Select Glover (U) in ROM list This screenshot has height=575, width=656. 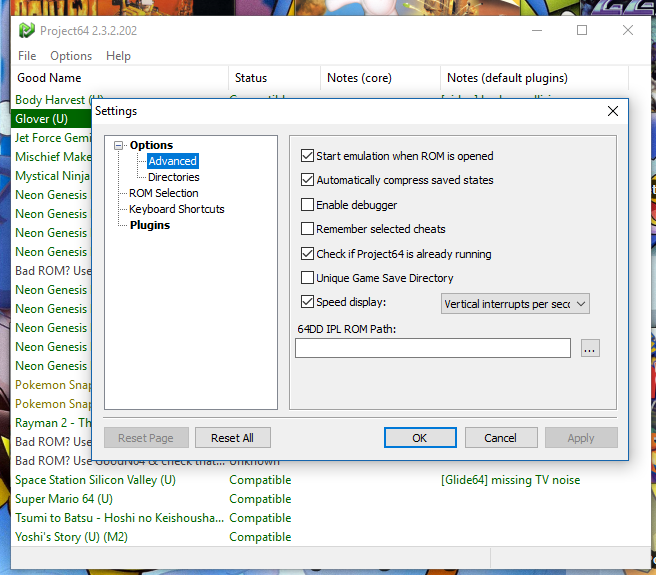51,119
